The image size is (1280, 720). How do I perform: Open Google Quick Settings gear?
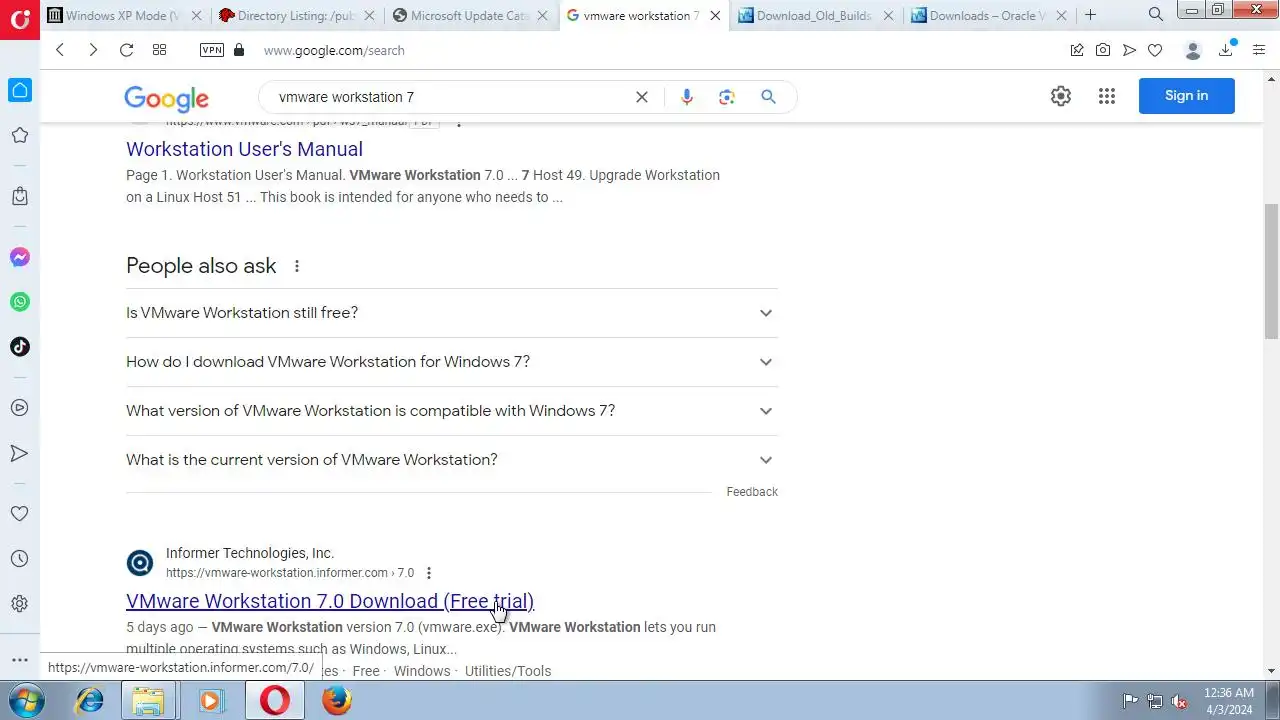pyautogui.click(x=1061, y=96)
